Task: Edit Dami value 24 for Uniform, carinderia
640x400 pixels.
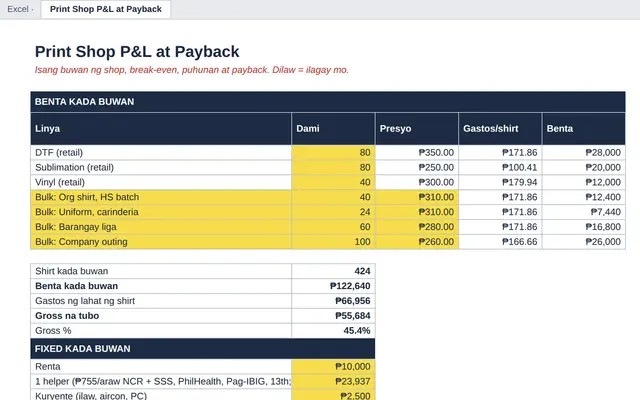Action: pyautogui.click(x=333, y=212)
